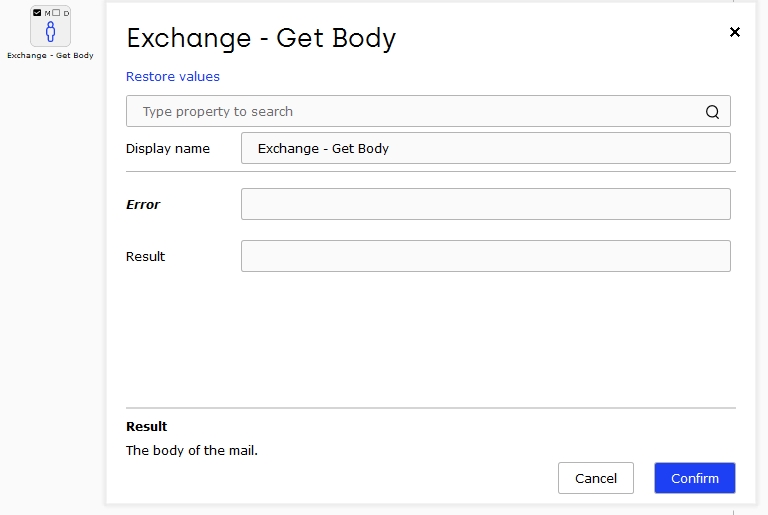Click the Restore values link
The image size is (768, 515).
pyautogui.click(x=173, y=76)
